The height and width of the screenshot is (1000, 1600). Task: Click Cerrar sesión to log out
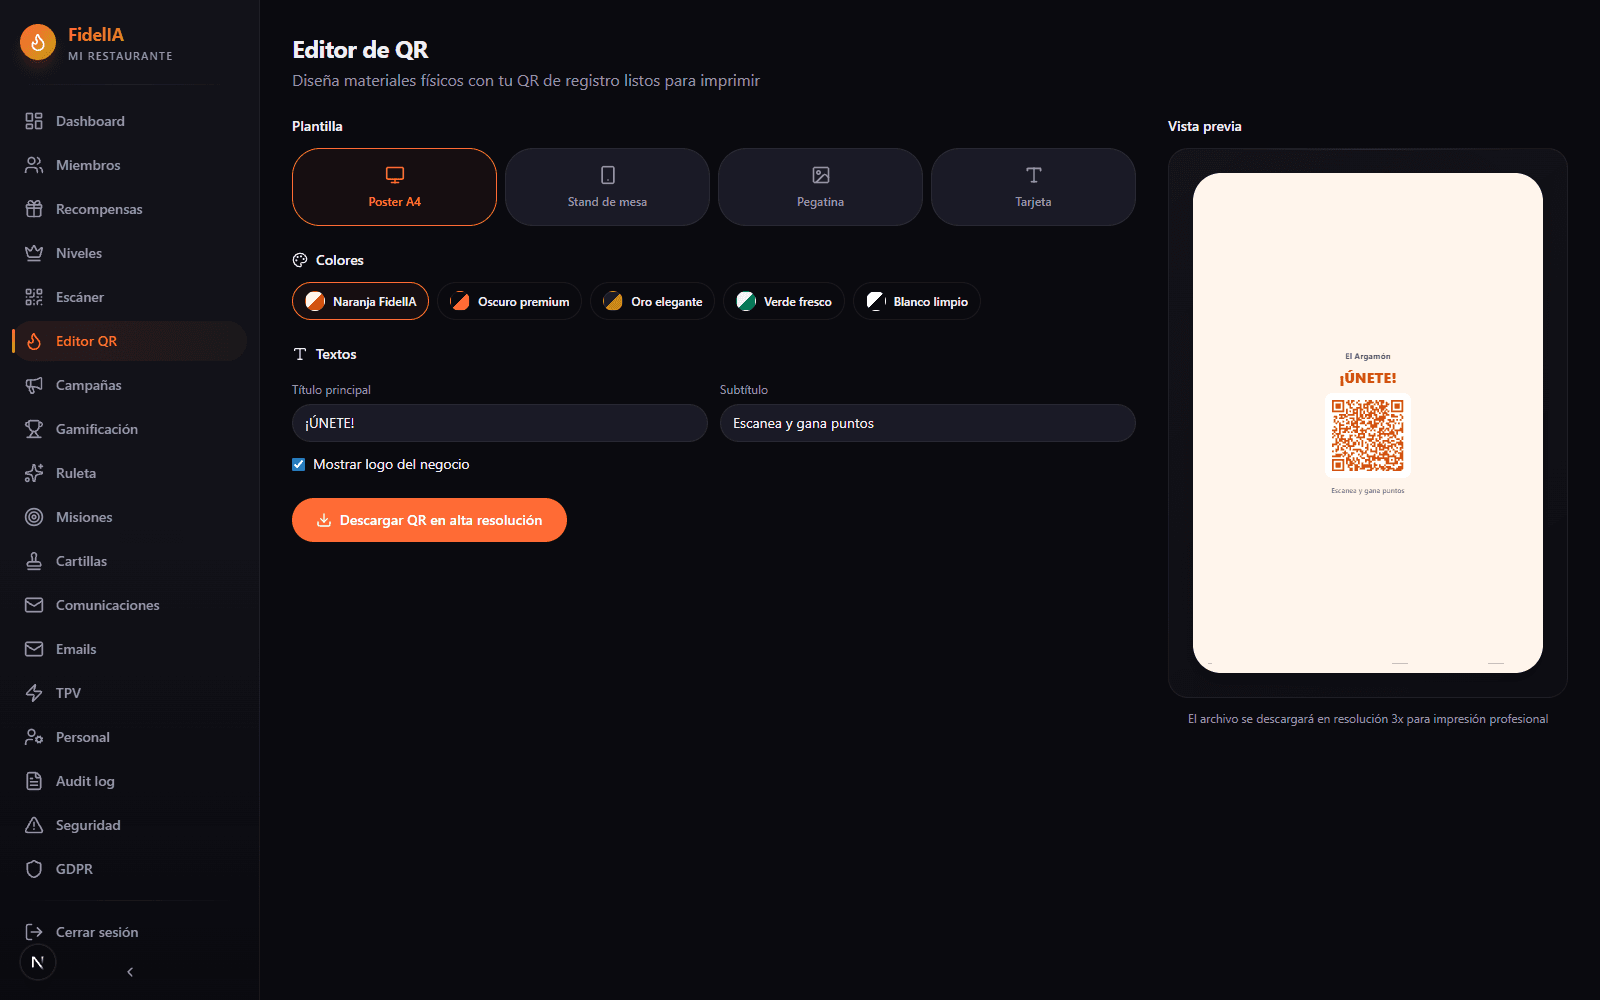pyautogui.click(x=129, y=932)
